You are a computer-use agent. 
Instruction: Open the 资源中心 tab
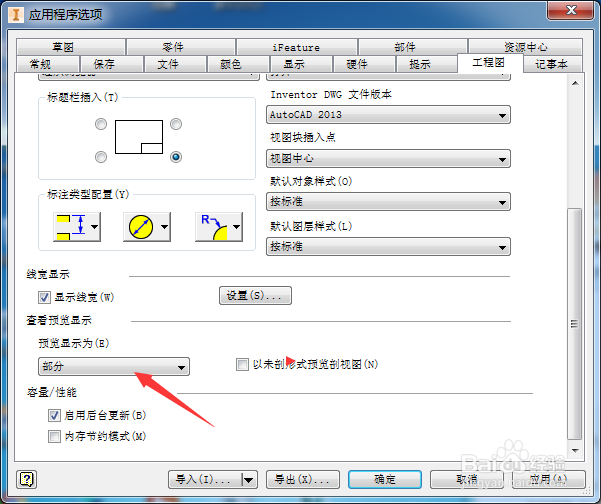pyautogui.click(x=525, y=47)
